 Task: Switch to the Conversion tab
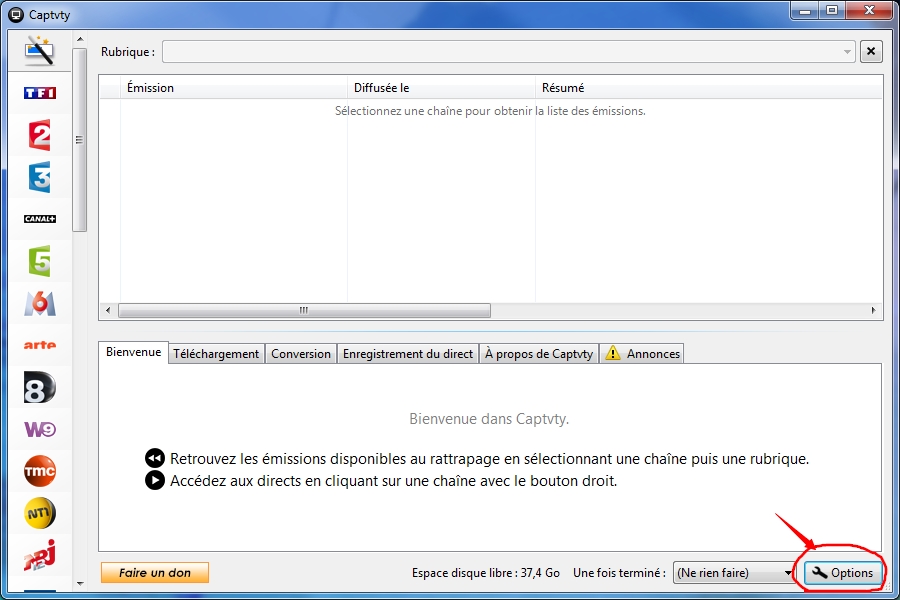301,354
